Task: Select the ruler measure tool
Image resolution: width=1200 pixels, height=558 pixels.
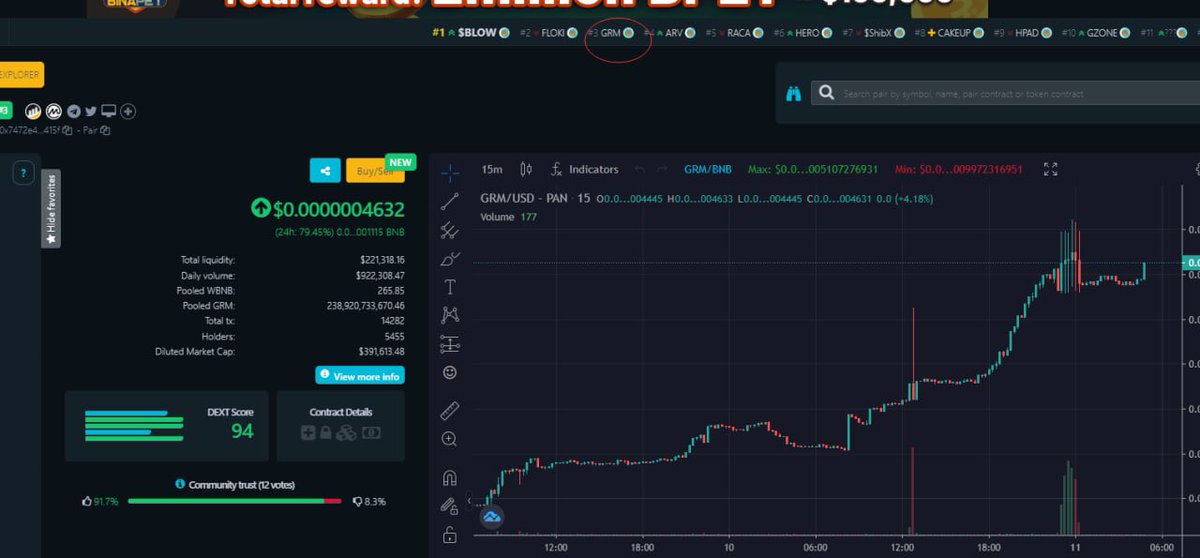Action: click(x=450, y=410)
